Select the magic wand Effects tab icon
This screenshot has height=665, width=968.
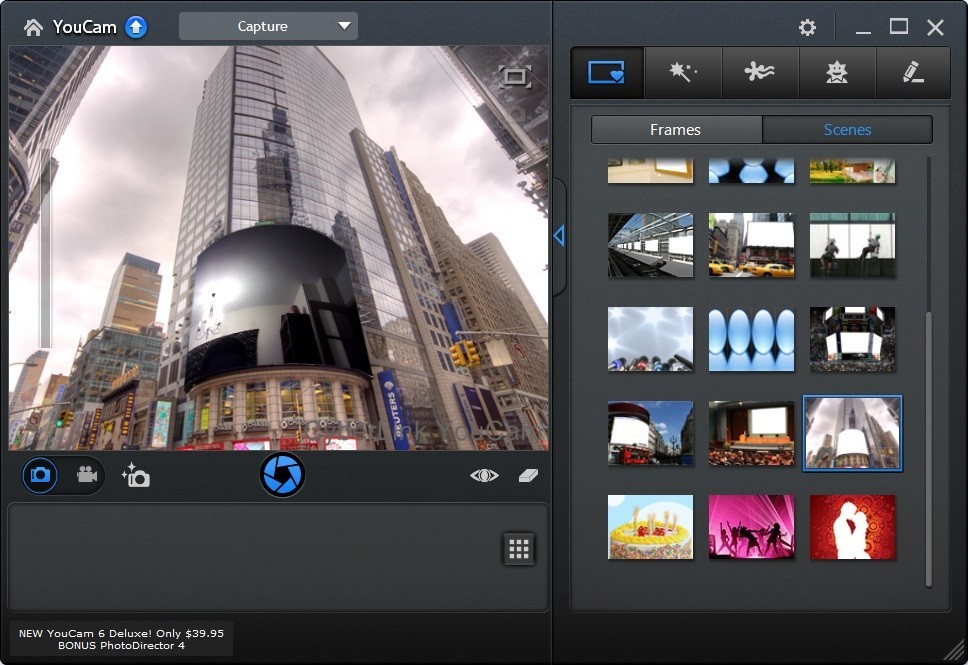[x=683, y=72]
